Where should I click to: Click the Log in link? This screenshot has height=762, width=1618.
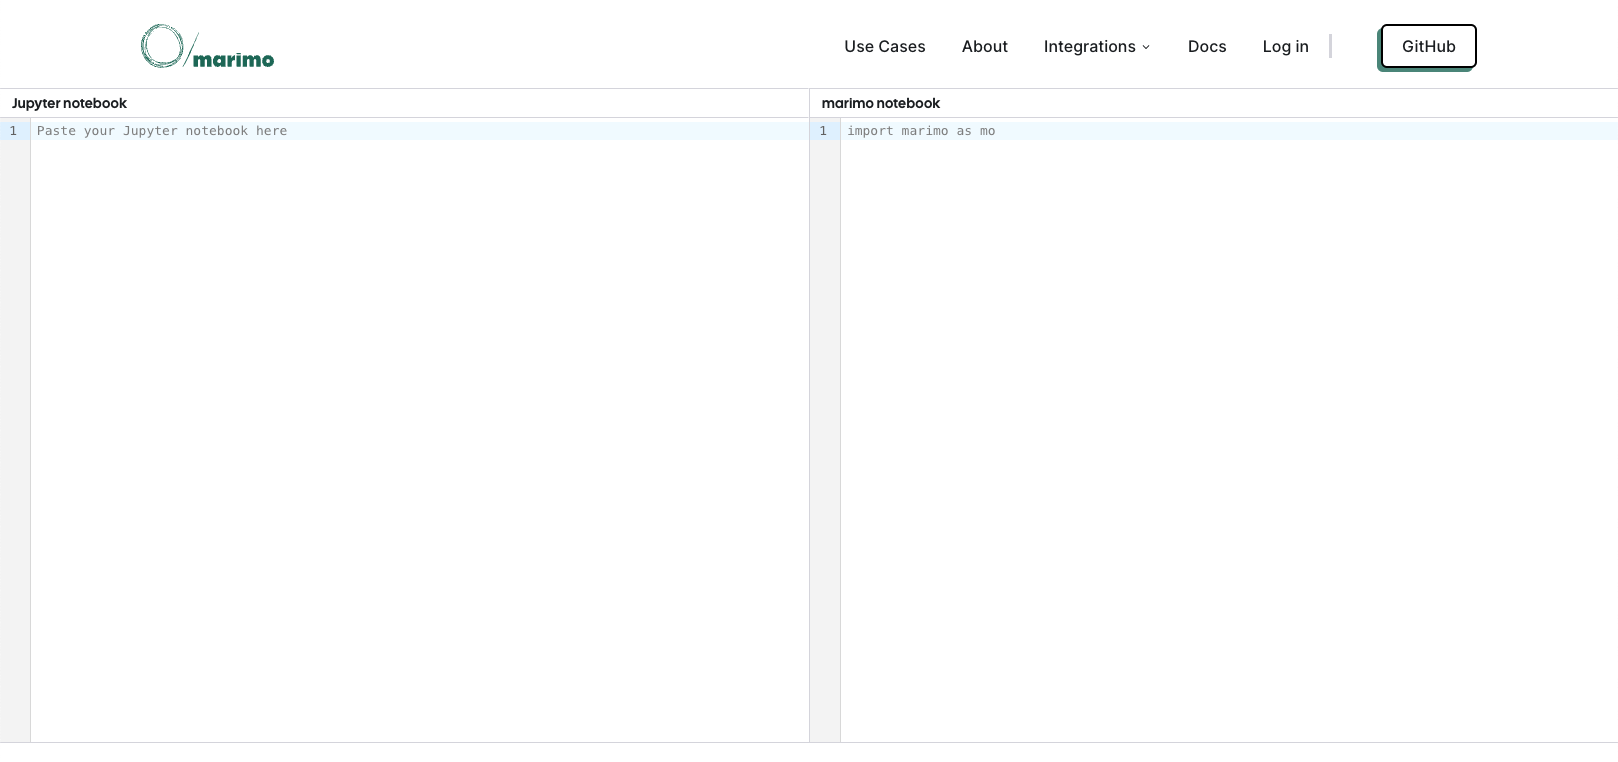click(1285, 46)
